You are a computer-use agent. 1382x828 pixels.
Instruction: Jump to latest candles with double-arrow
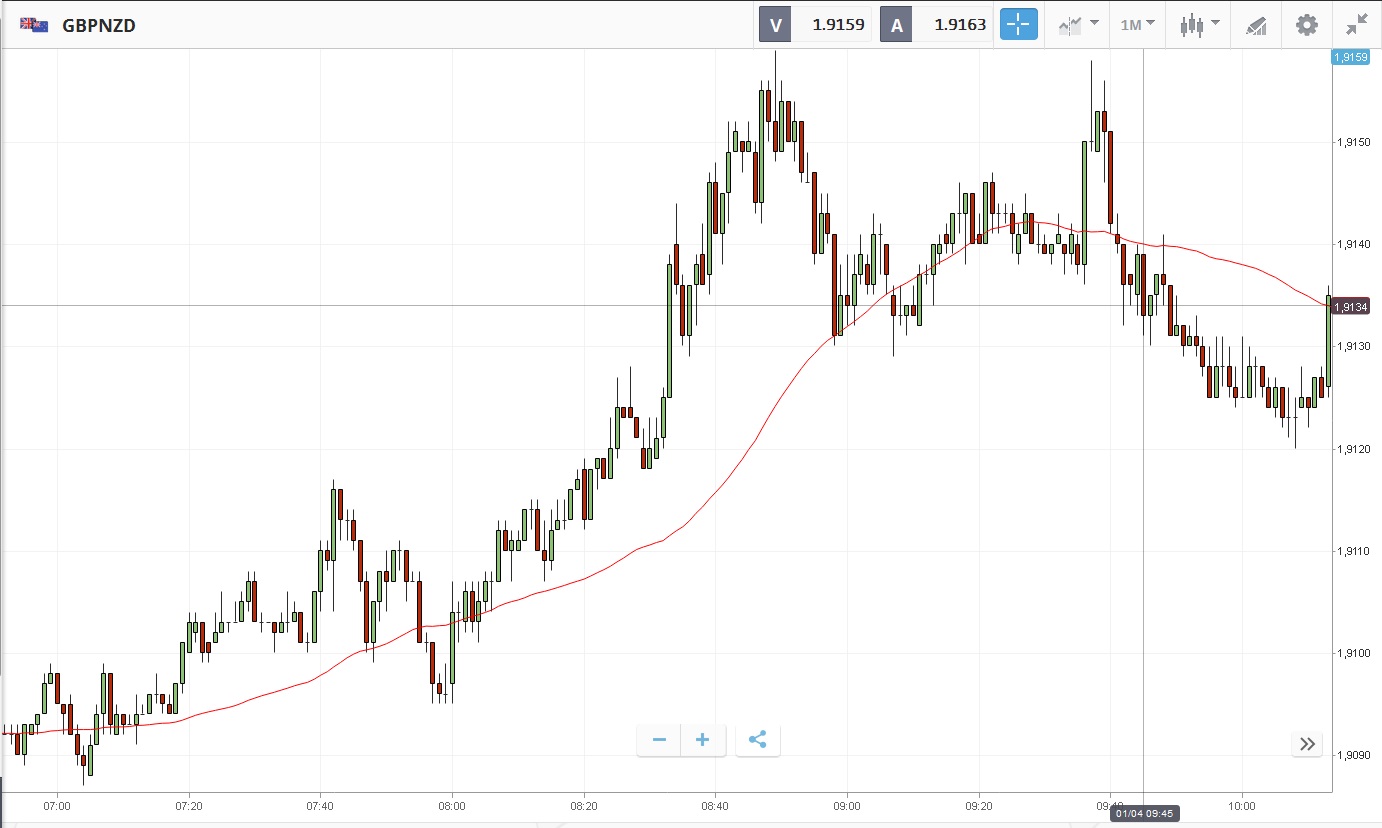click(1307, 743)
